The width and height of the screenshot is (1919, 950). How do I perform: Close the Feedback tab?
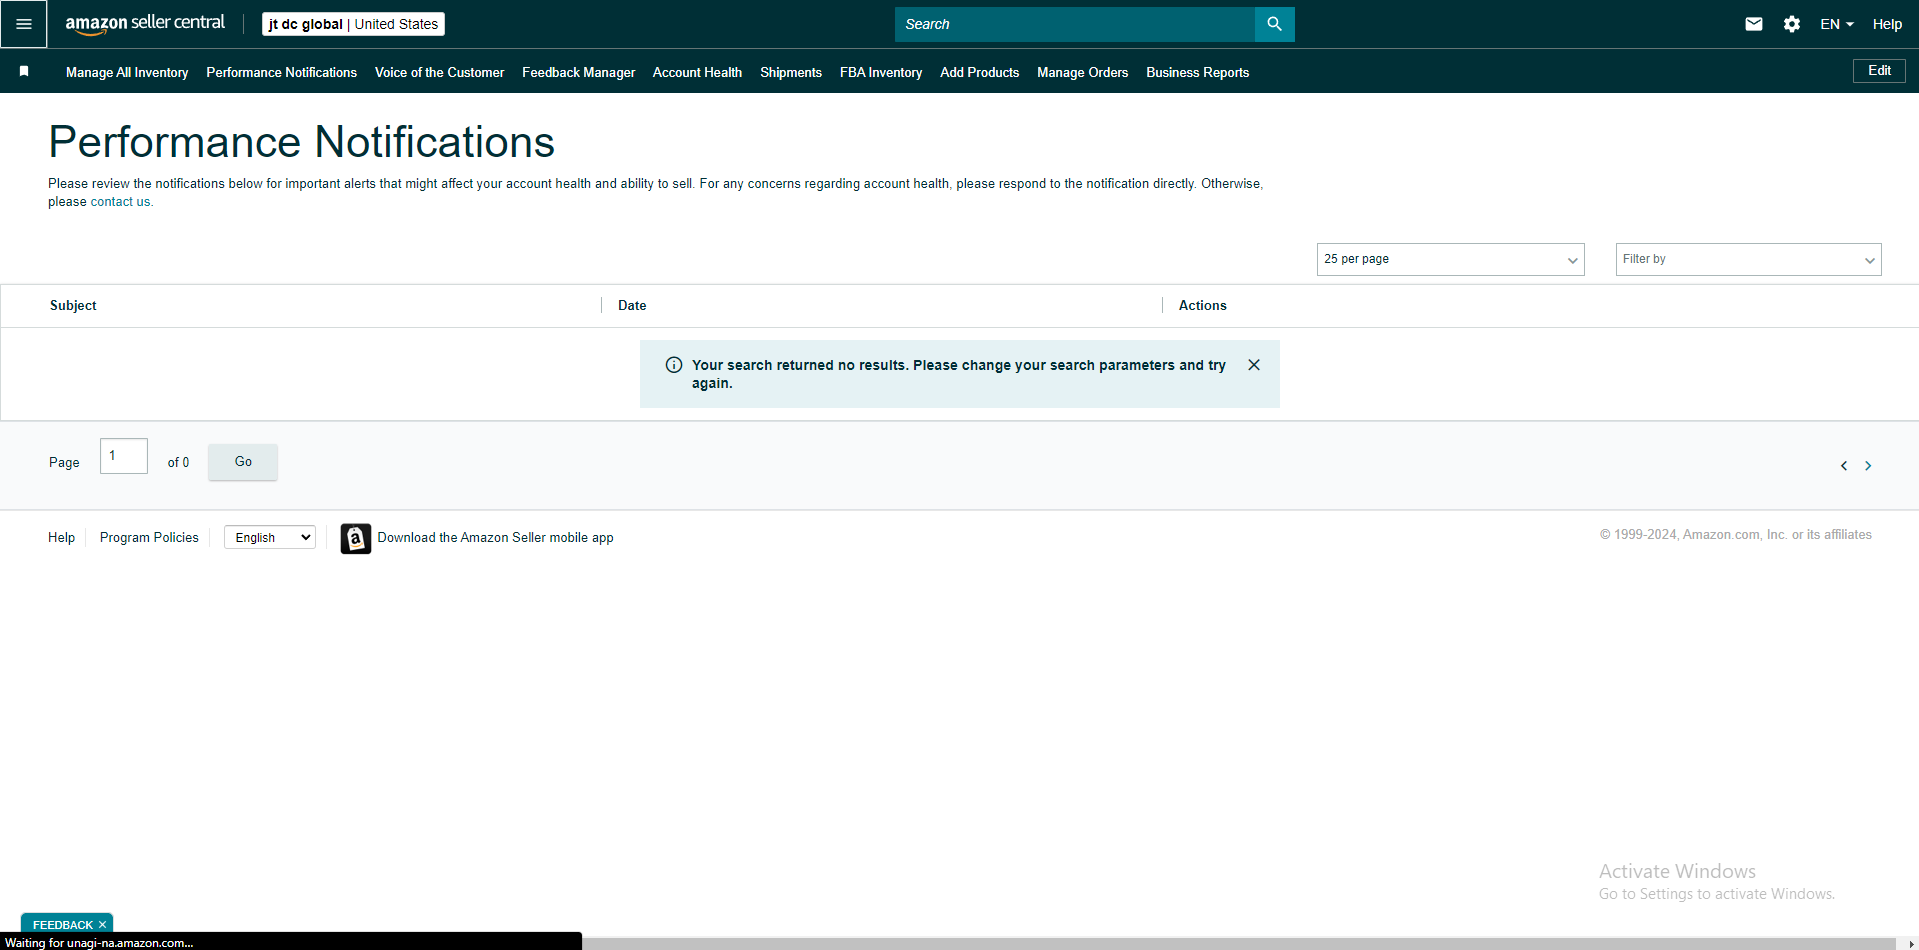[102, 925]
